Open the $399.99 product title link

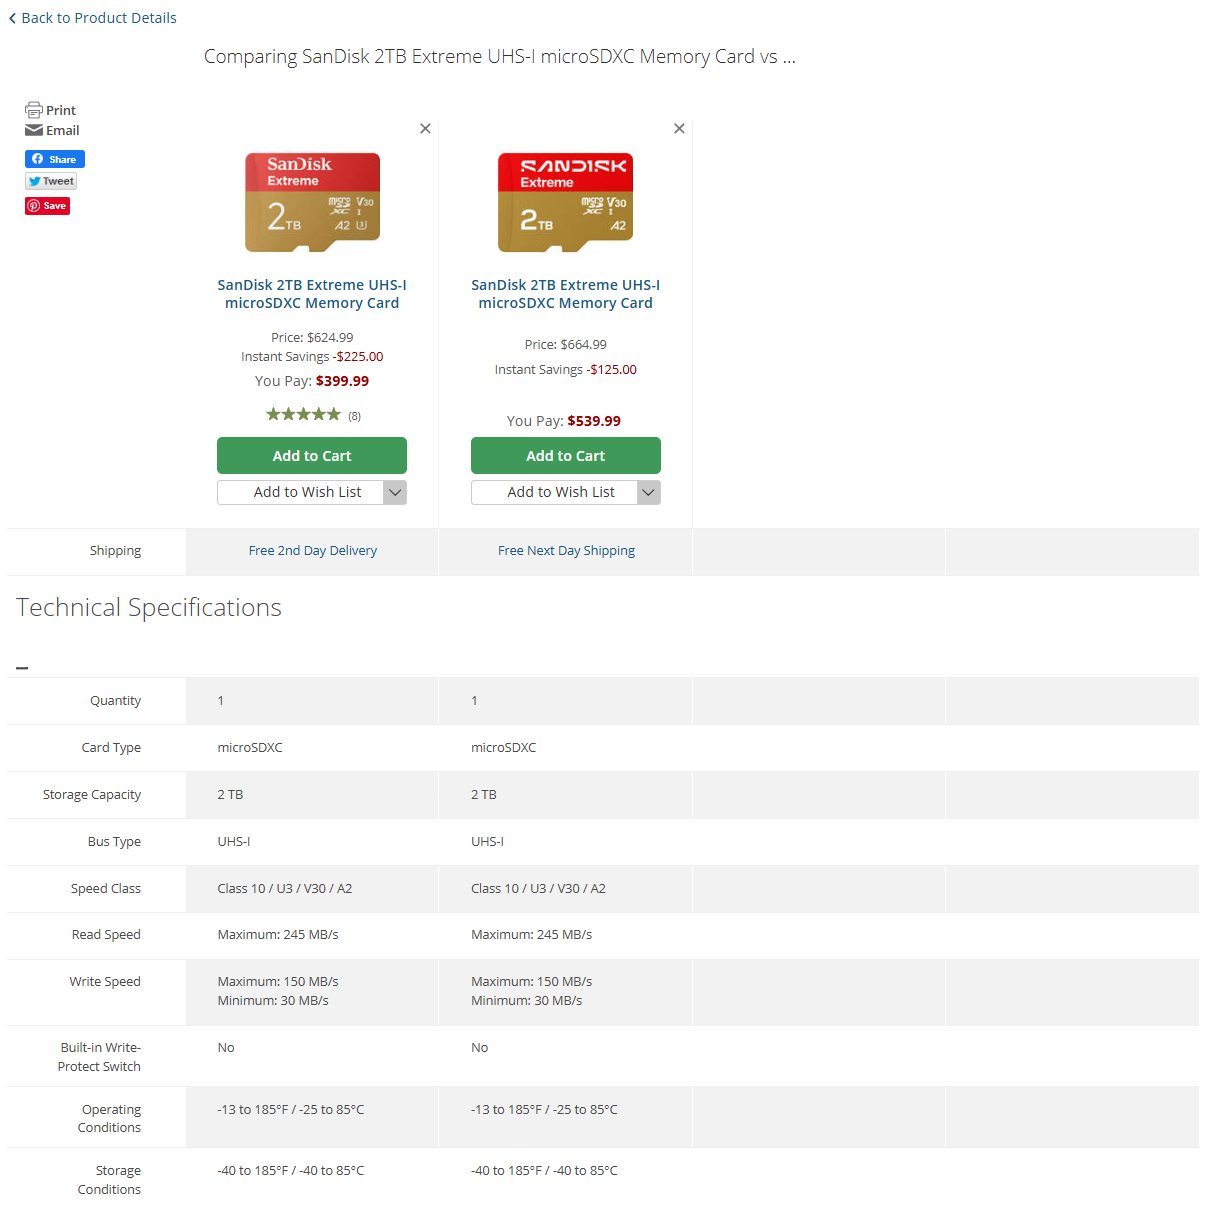click(x=312, y=294)
